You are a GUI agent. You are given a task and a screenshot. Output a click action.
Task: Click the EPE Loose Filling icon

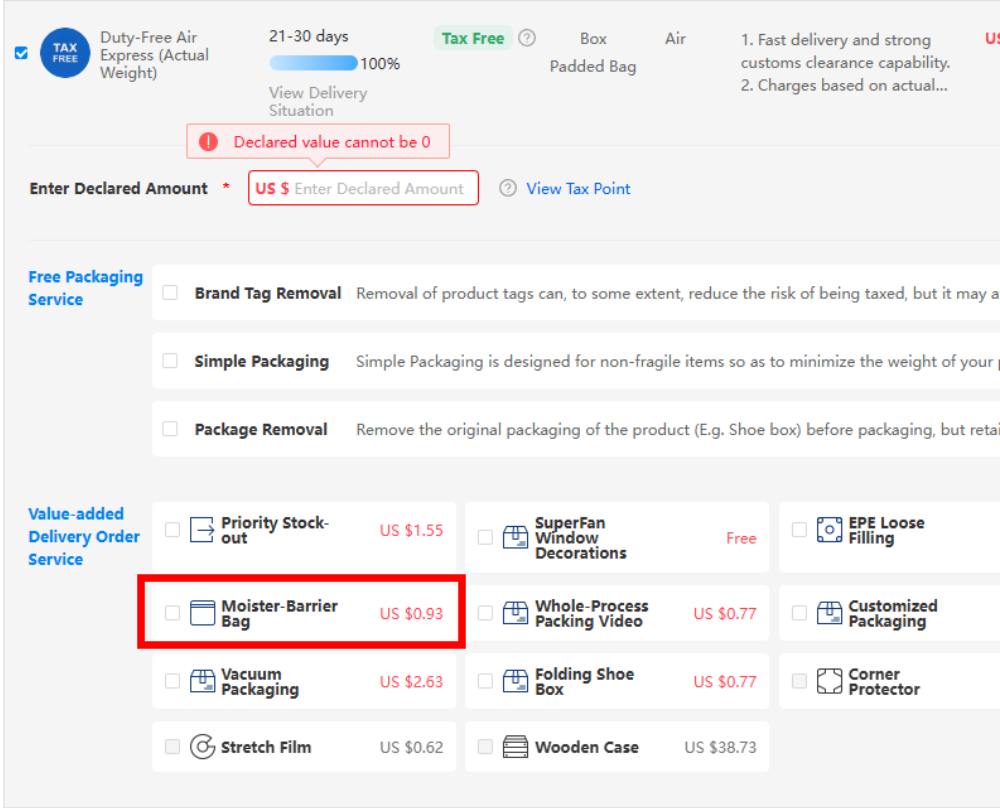point(829,530)
